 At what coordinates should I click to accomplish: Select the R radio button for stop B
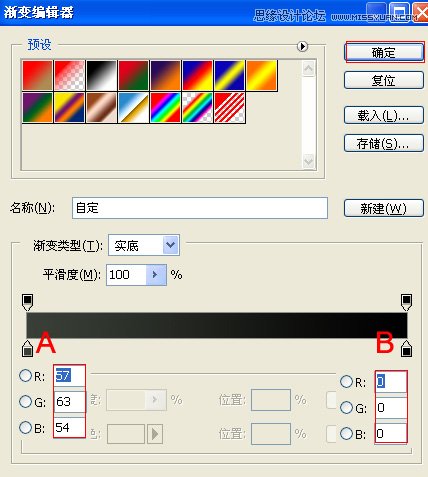[x=346, y=382]
